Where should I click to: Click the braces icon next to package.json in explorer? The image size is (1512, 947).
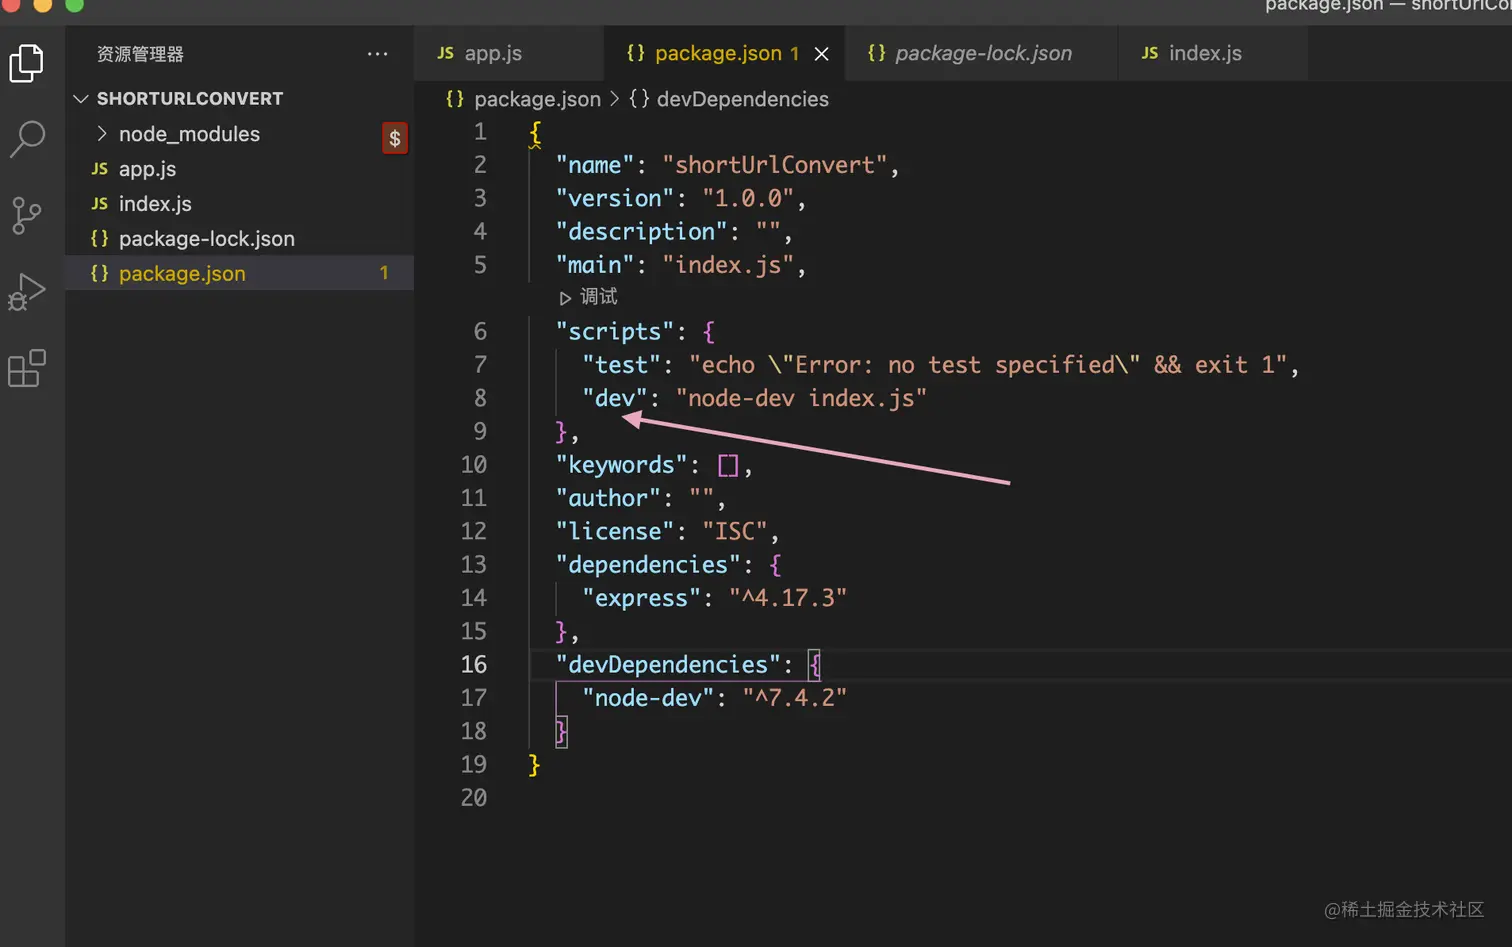pyautogui.click(x=99, y=273)
